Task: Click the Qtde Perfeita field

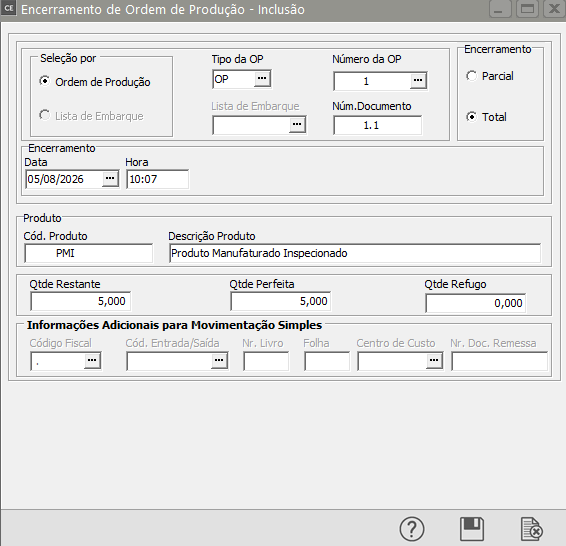Action: coord(280,301)
